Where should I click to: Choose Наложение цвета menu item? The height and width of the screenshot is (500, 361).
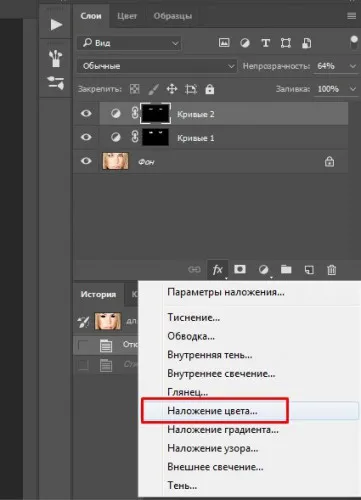249,411
